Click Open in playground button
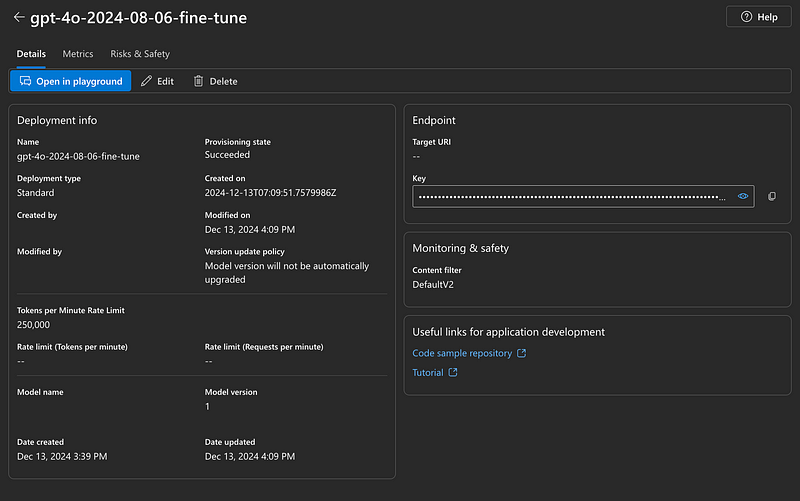The image size is (800, 501). [x=70, y=81]
